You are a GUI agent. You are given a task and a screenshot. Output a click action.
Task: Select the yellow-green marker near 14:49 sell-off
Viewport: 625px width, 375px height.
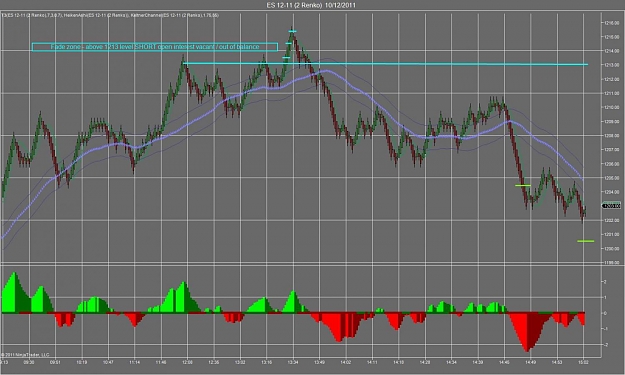pos(523,185)
